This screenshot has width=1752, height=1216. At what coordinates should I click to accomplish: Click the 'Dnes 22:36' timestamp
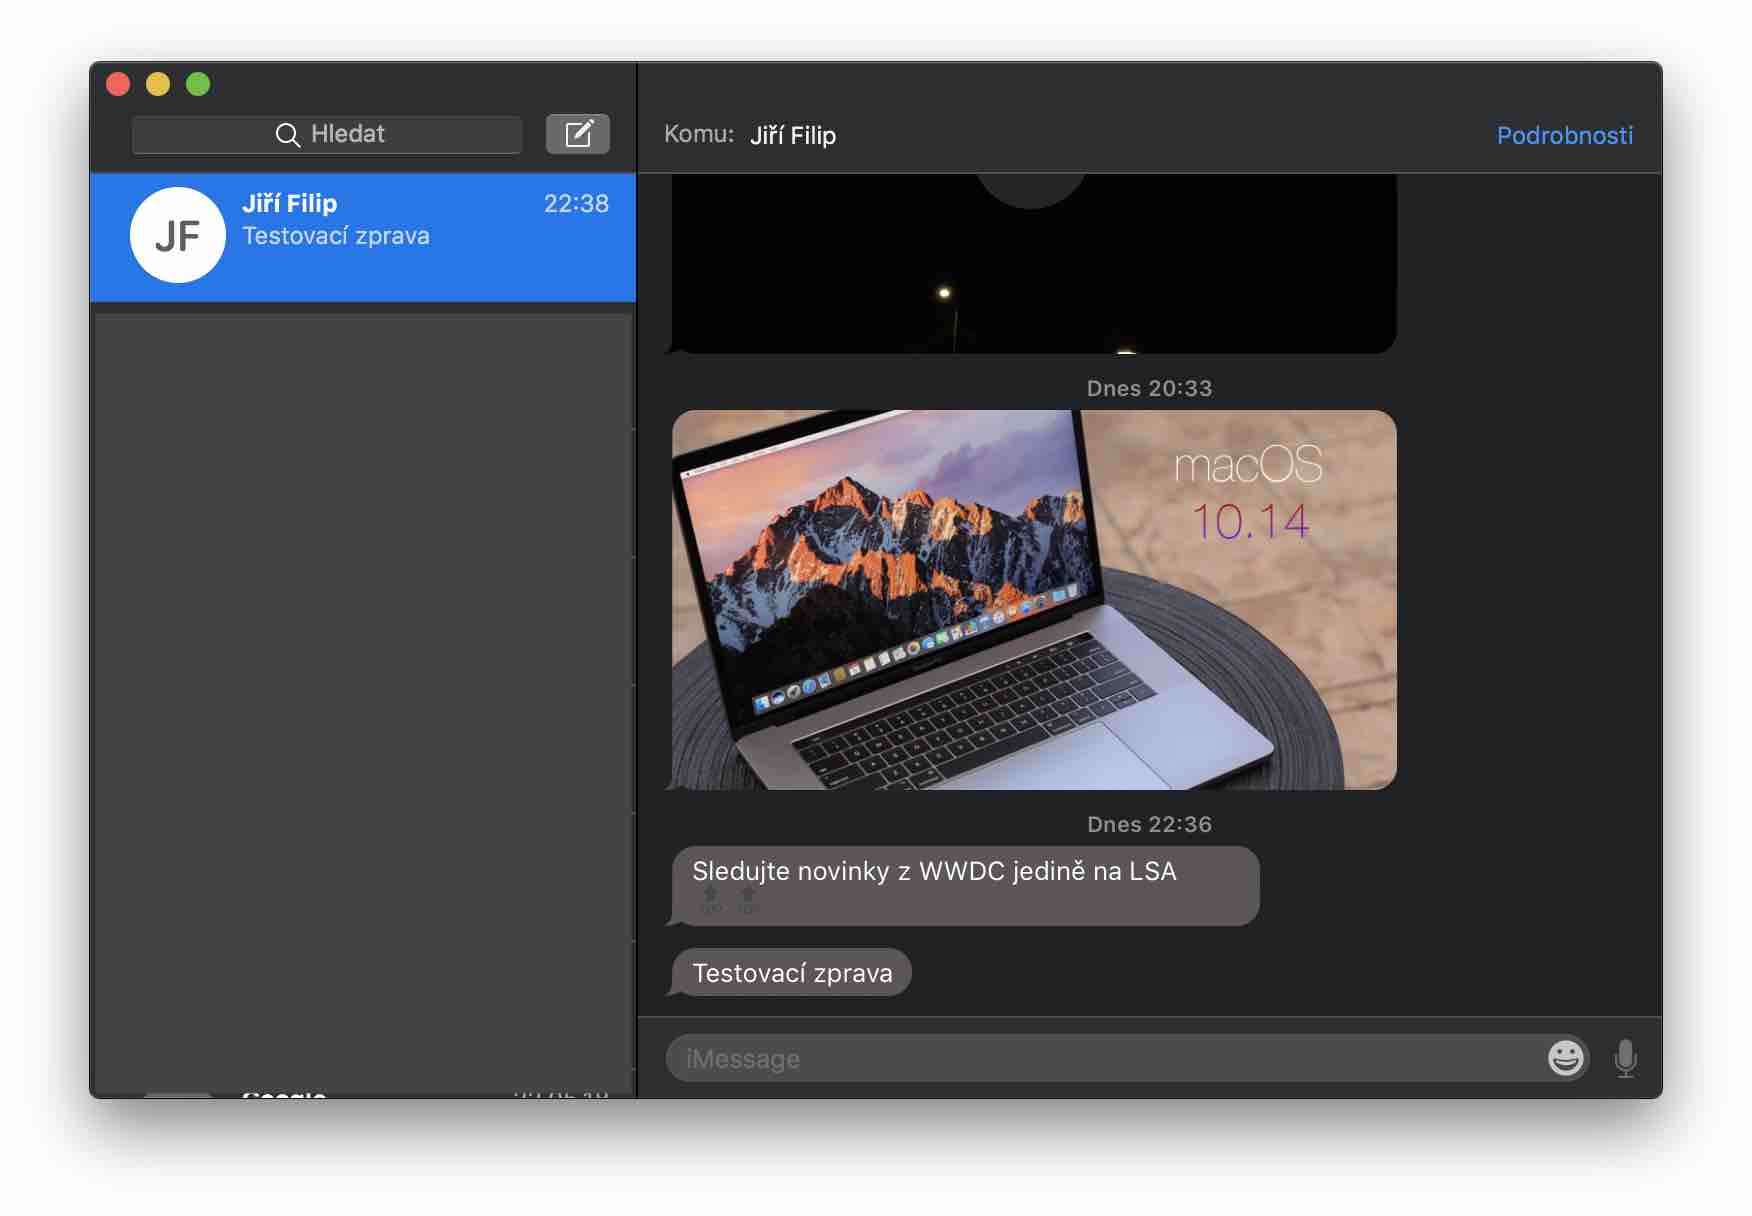tap(1149, 825)
